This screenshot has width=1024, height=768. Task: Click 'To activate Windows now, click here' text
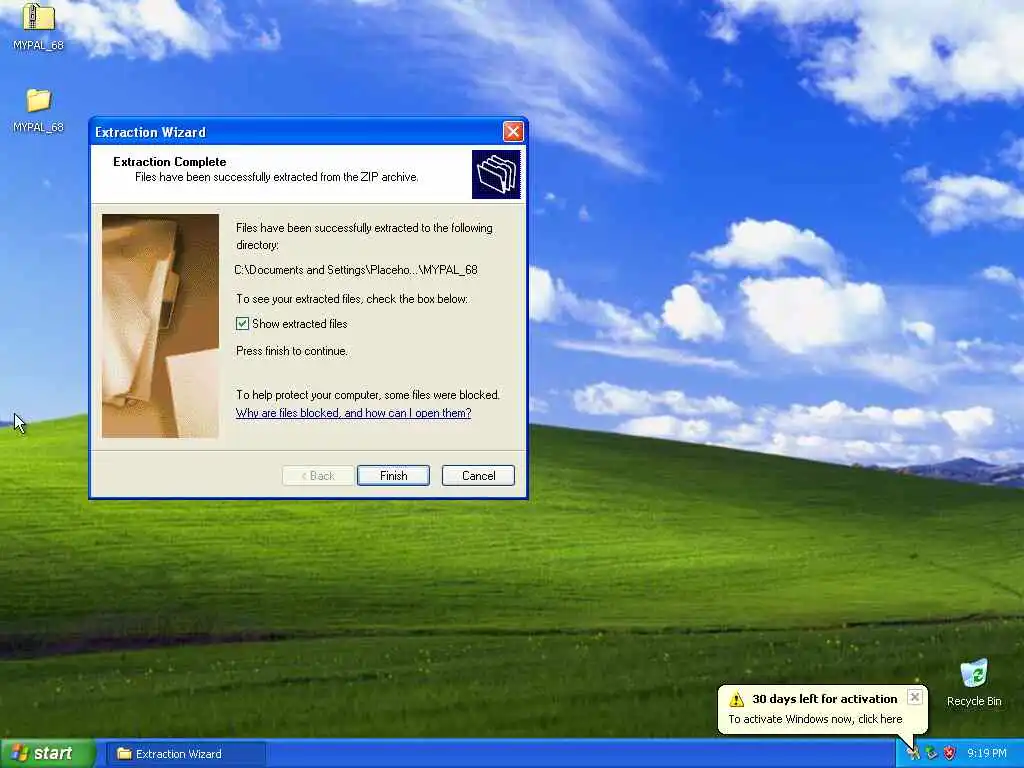[815, 719]
